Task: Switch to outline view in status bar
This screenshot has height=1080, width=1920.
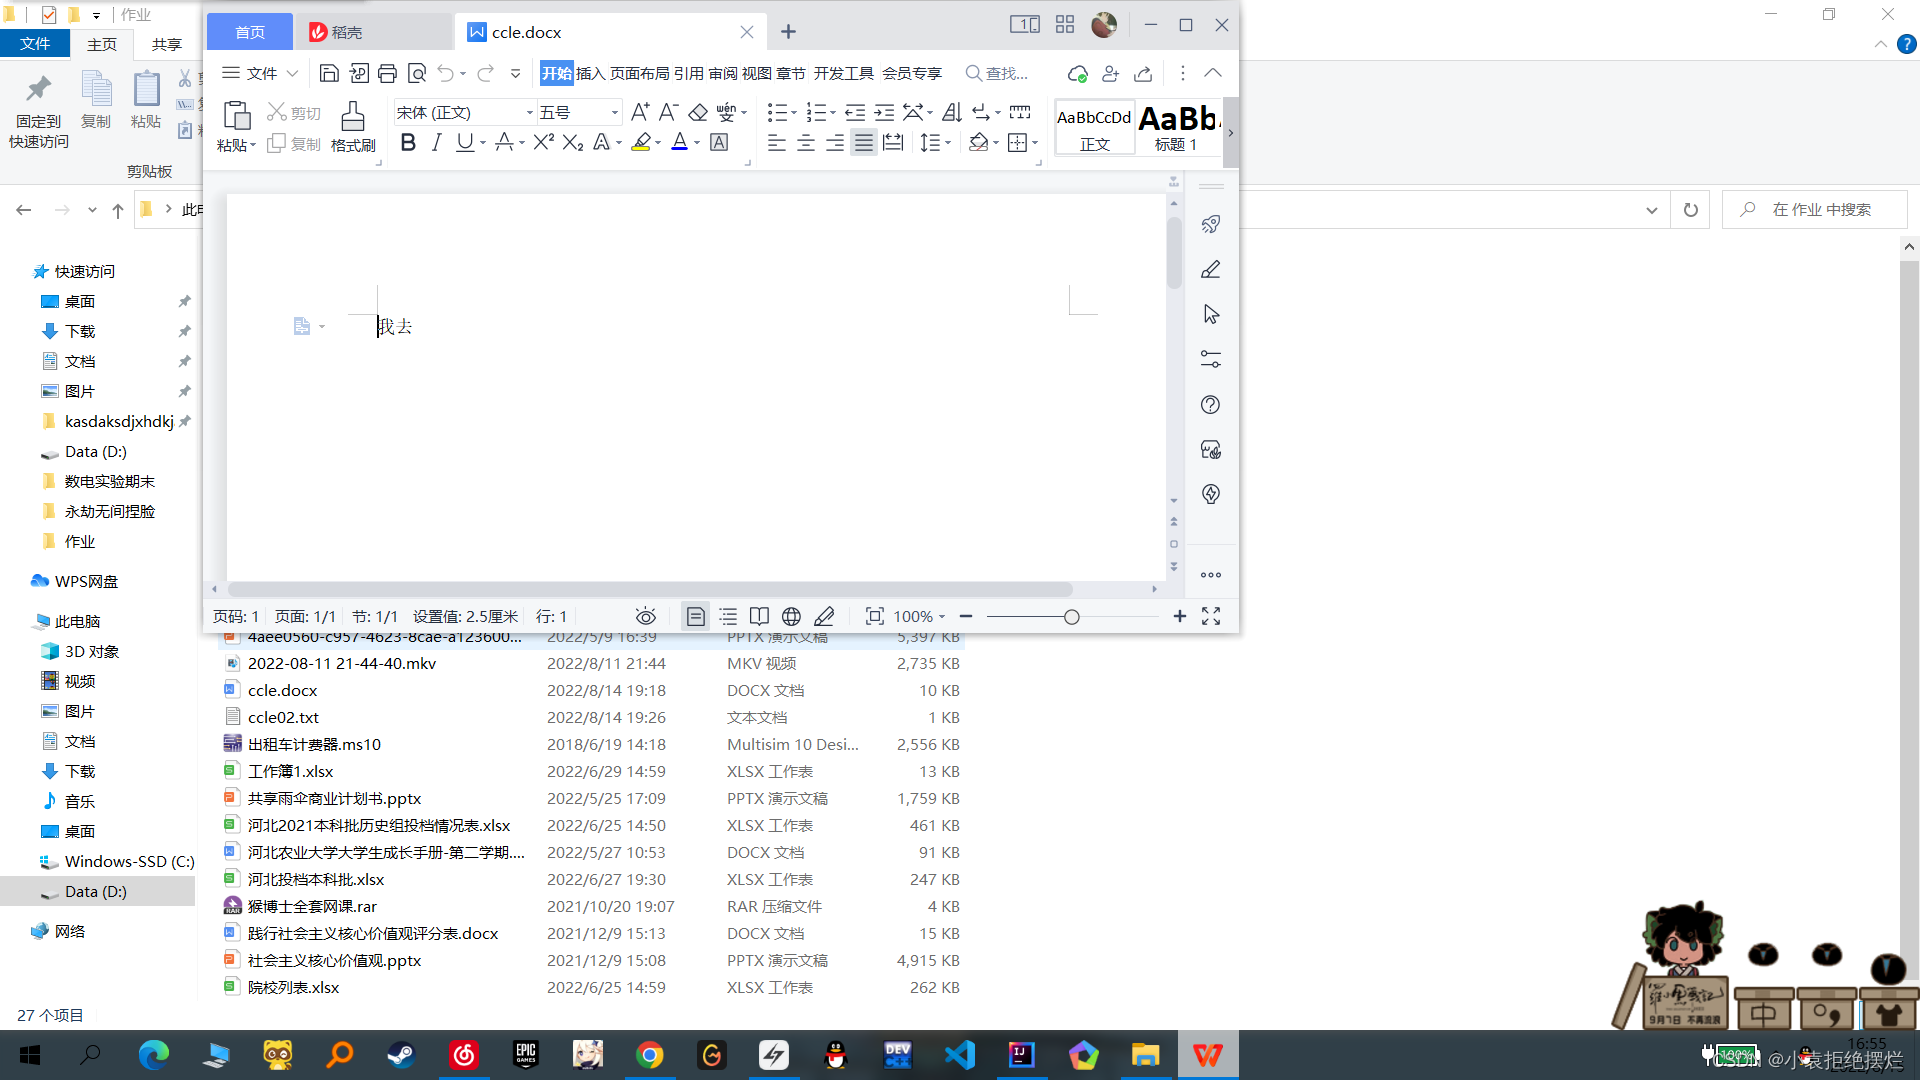Action: pos(728,616)
